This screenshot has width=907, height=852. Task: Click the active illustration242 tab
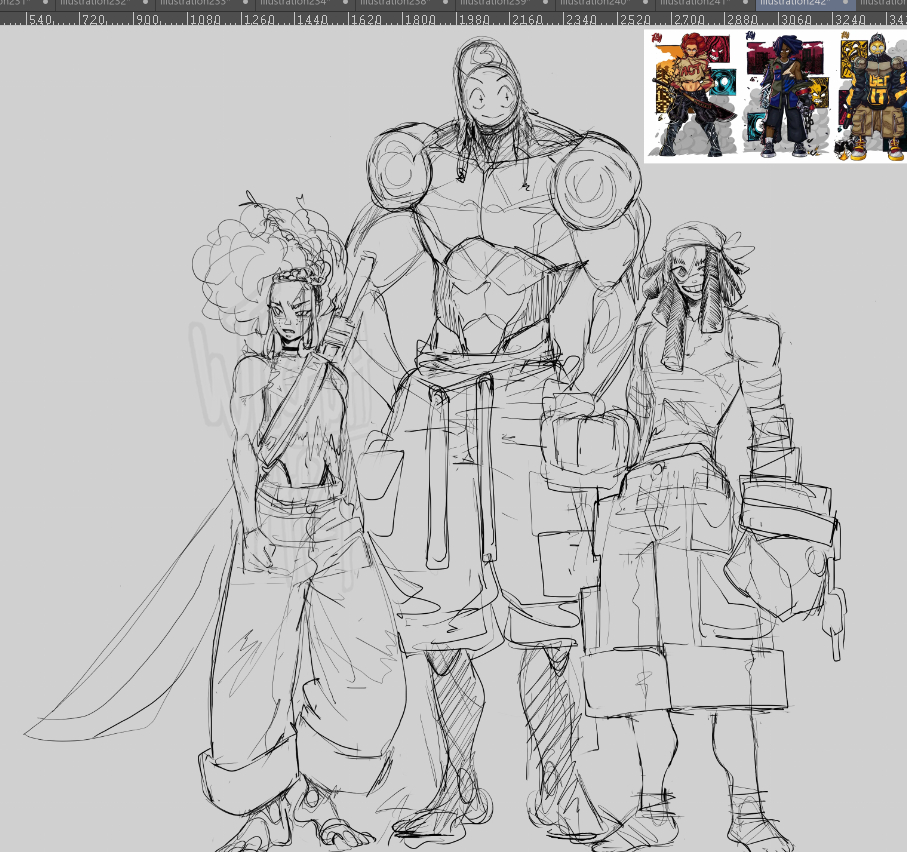pyautogui.click(x=792, y=3)
